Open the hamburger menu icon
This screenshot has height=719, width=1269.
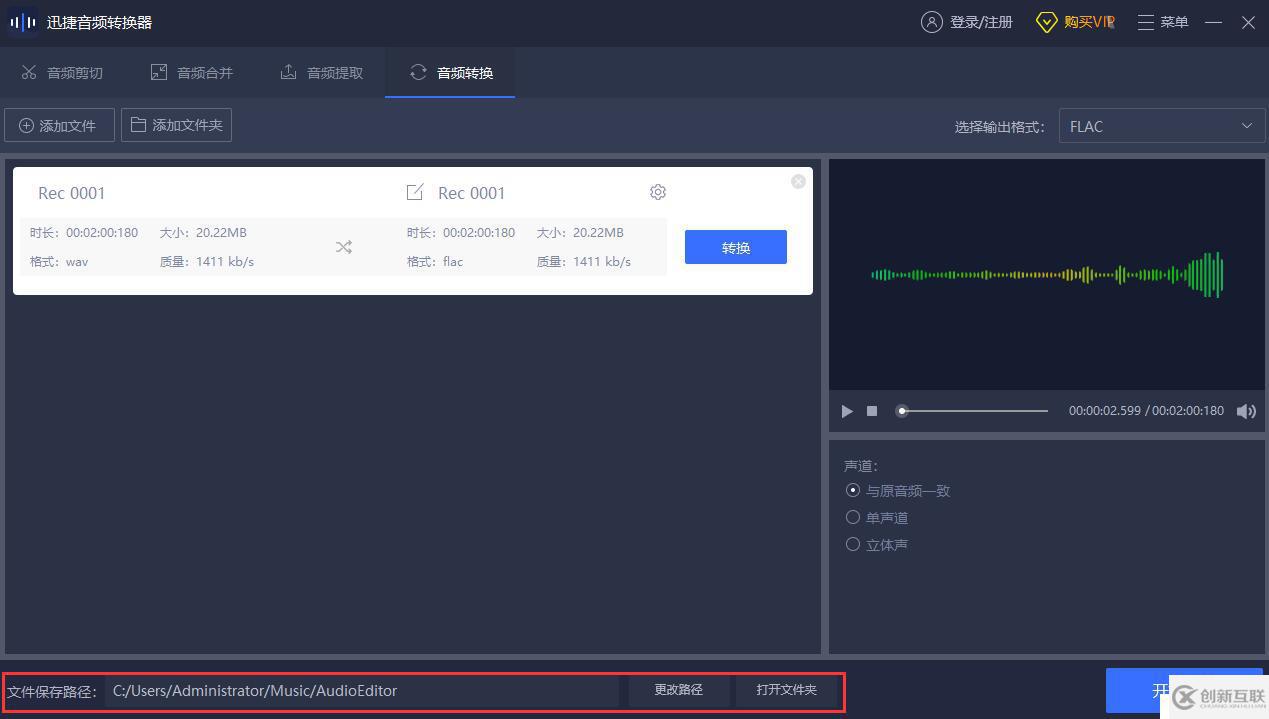pos(1146,22)
